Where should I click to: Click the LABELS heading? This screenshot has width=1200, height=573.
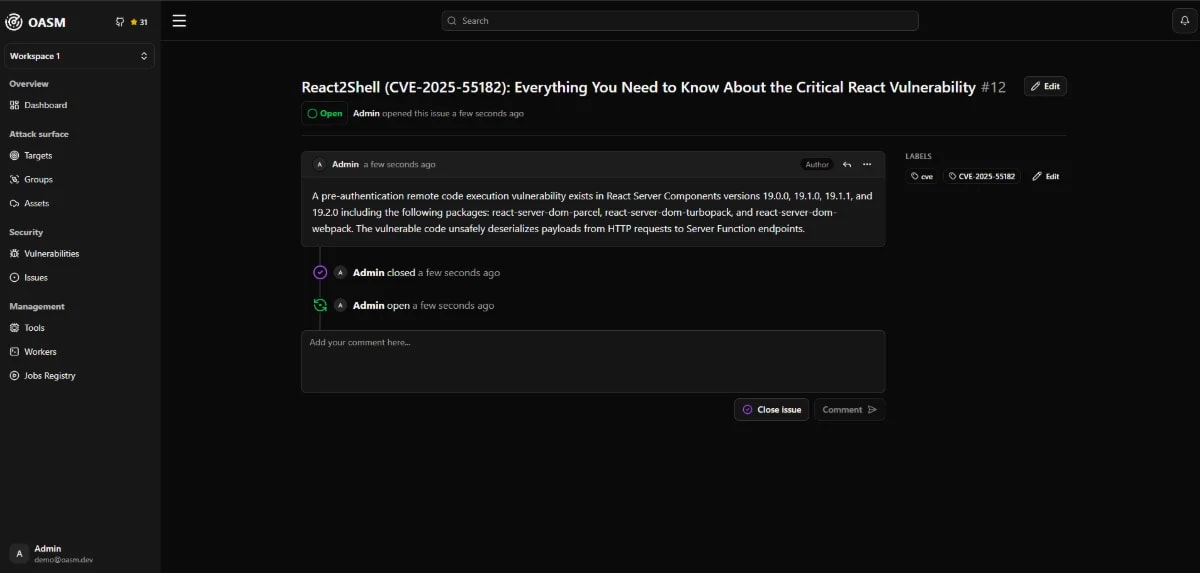[x=918, y=156]
